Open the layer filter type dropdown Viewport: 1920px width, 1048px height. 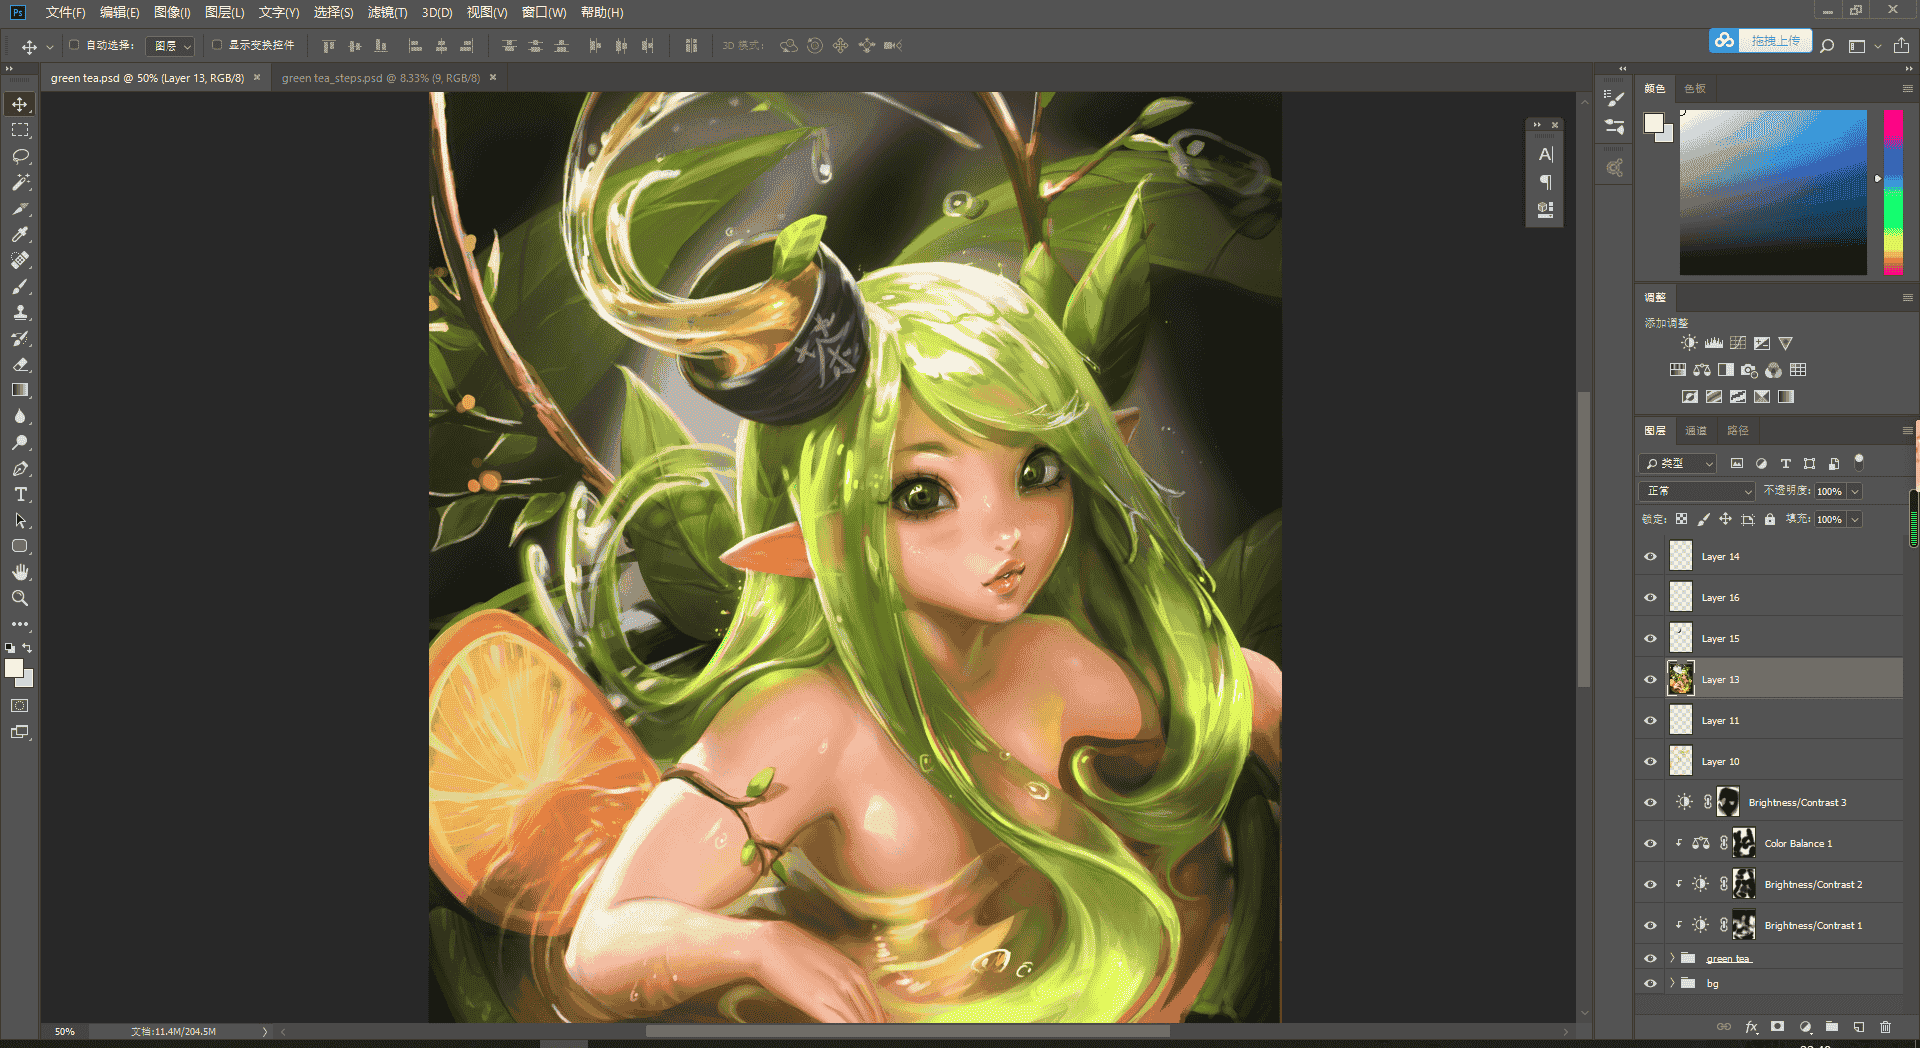[1678, 463]
